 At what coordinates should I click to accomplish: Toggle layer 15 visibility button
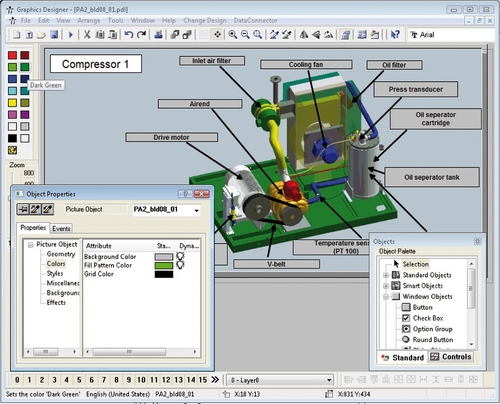pyautogui.click(x=203, y=380)
